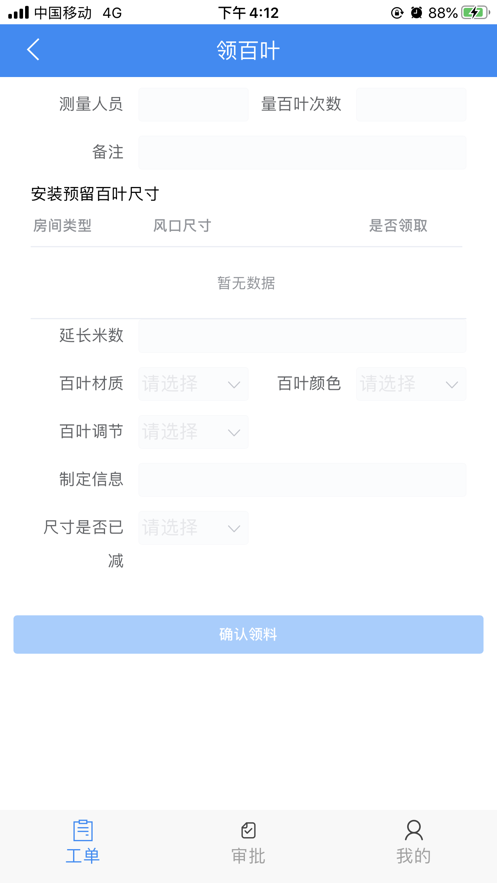Tap the battery status icon
This screenshot has height=883, width=497.
475,13
